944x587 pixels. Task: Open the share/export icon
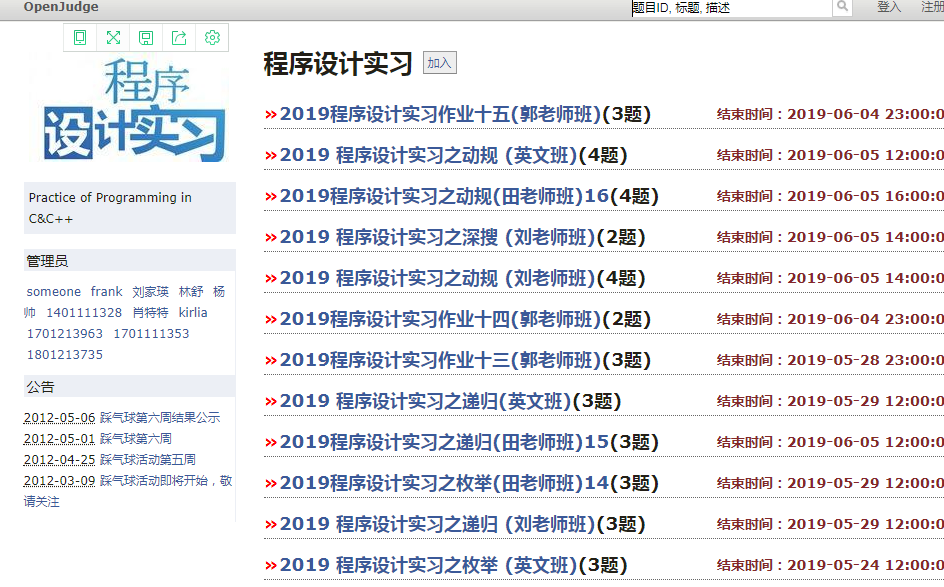coord(179,37)
